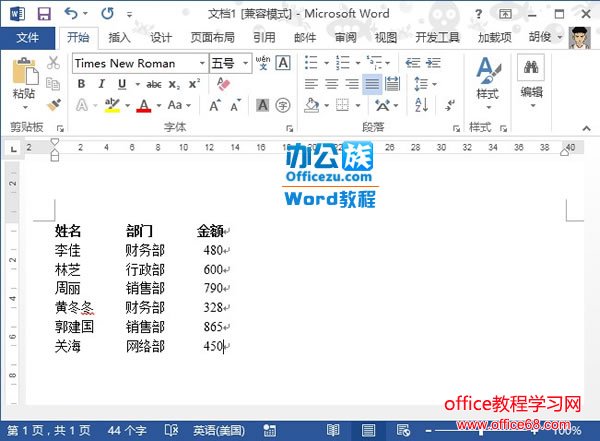This screenshot has height=441, width=600.
Task: Toggle Bold formatting
Action: coord(81,84)
